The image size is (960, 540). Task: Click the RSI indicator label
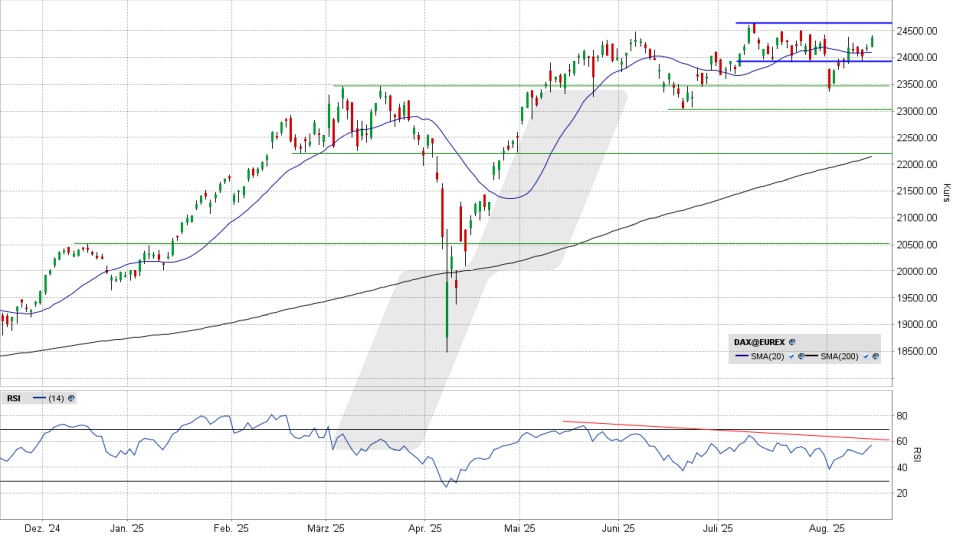pyautogui.click(x=13, y=398)
